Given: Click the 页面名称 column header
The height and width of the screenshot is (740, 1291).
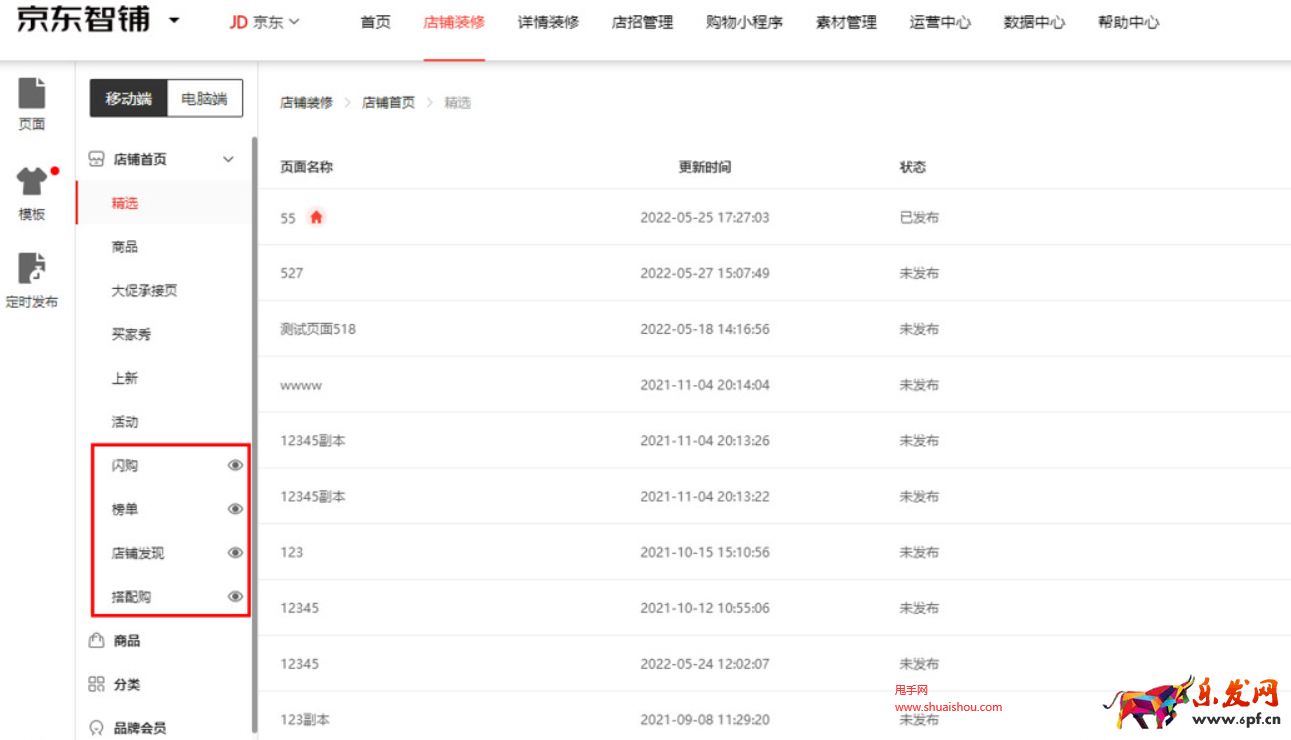Looking at the screenshot, I should pyautogui.click(x=306, y=167).
